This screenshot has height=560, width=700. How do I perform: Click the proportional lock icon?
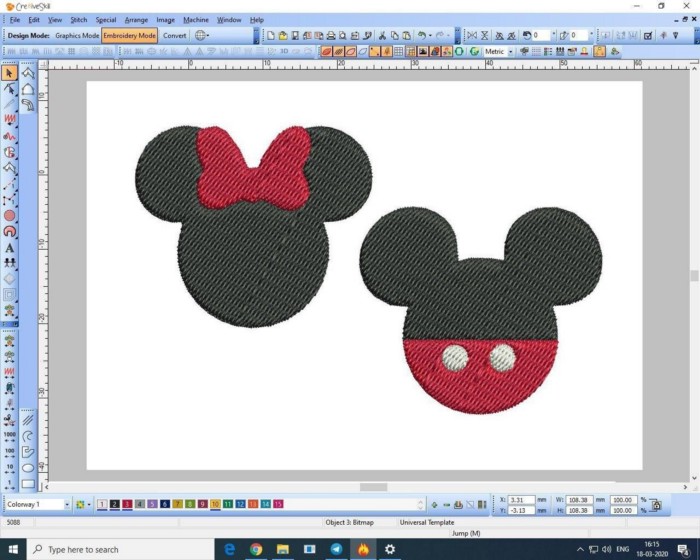click(656, 505)
